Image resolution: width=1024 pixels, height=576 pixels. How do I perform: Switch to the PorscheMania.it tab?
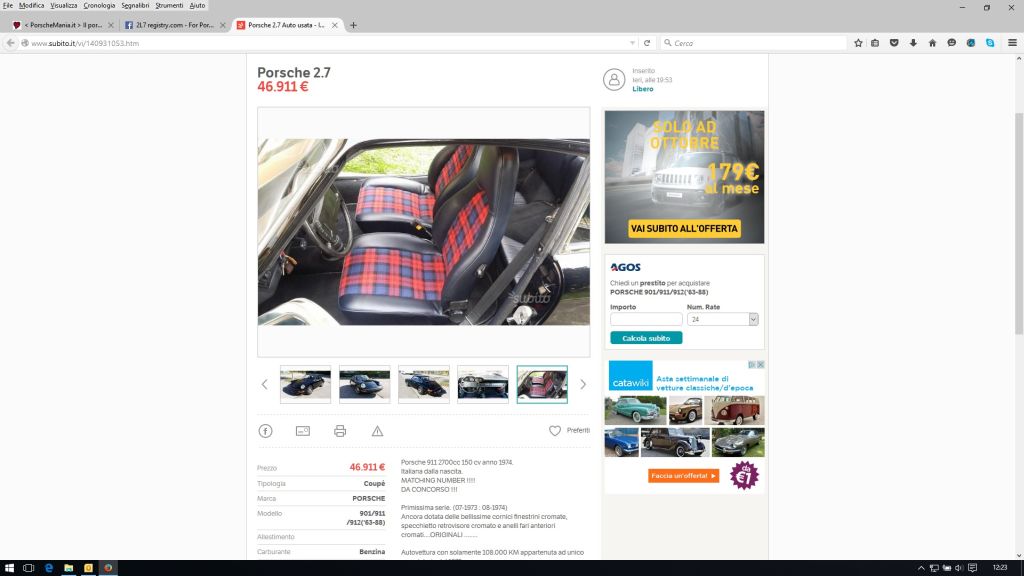[63, 25]
